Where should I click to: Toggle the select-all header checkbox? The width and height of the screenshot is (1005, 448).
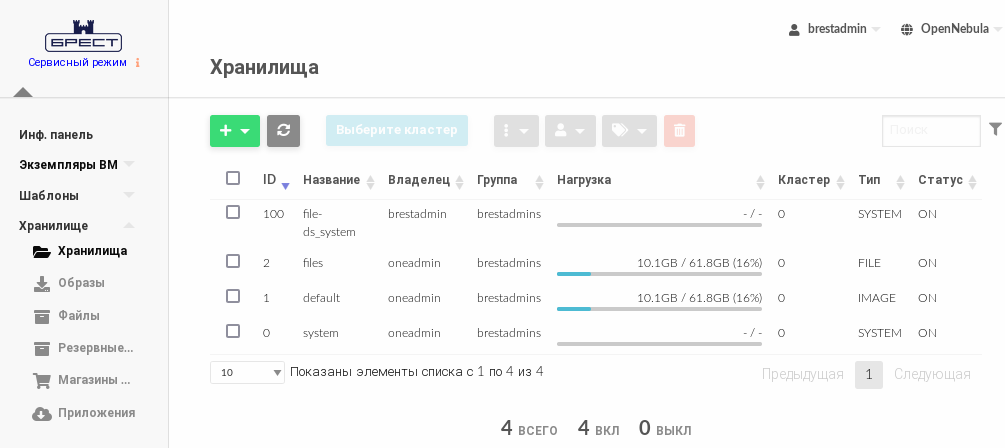pyautogui.click(x=233, y=178)
